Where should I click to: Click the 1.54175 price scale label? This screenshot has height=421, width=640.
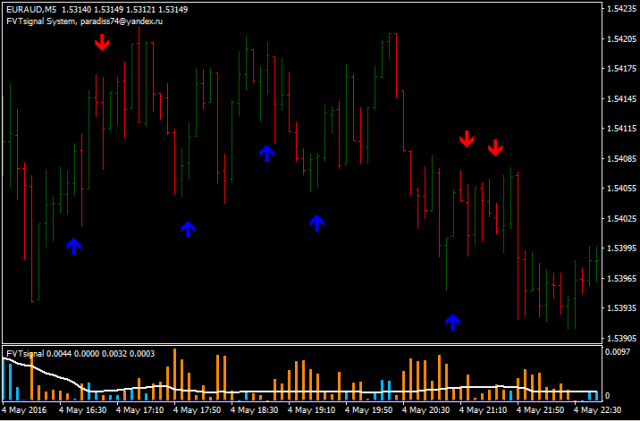point(622,69)
